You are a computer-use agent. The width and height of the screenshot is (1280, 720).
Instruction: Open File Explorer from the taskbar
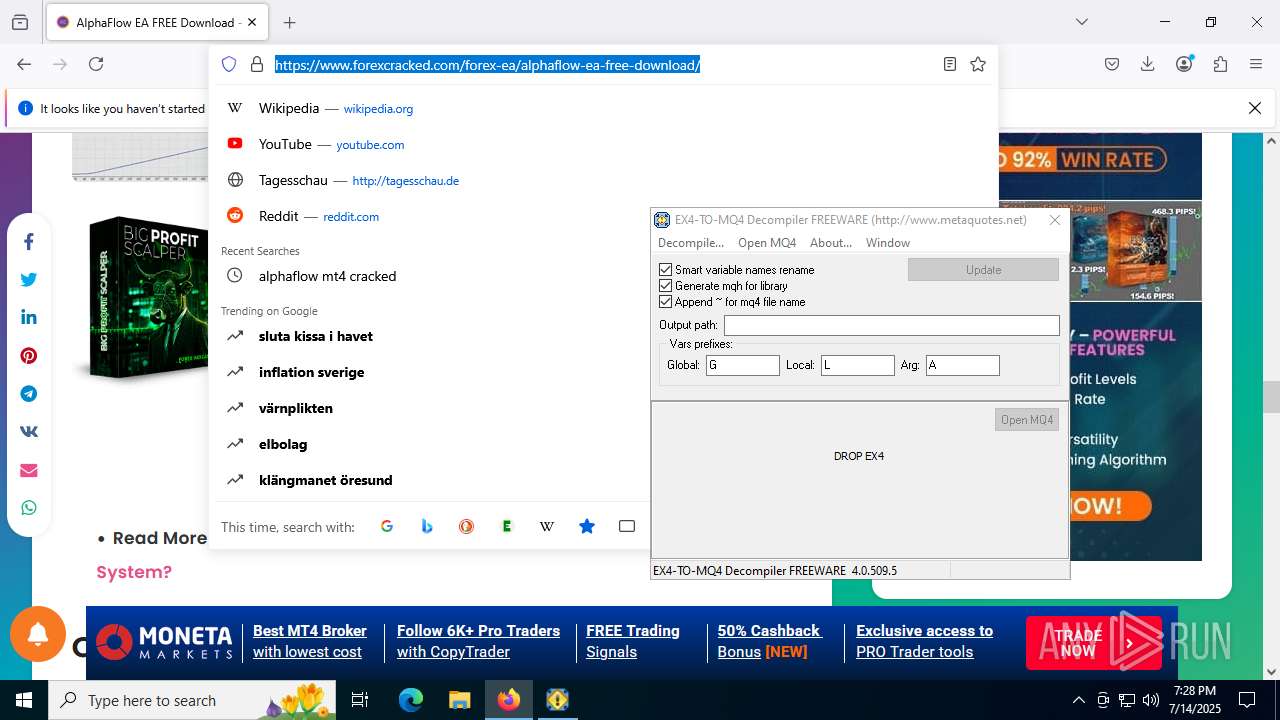pyautogui.click(x=460, y=700)
